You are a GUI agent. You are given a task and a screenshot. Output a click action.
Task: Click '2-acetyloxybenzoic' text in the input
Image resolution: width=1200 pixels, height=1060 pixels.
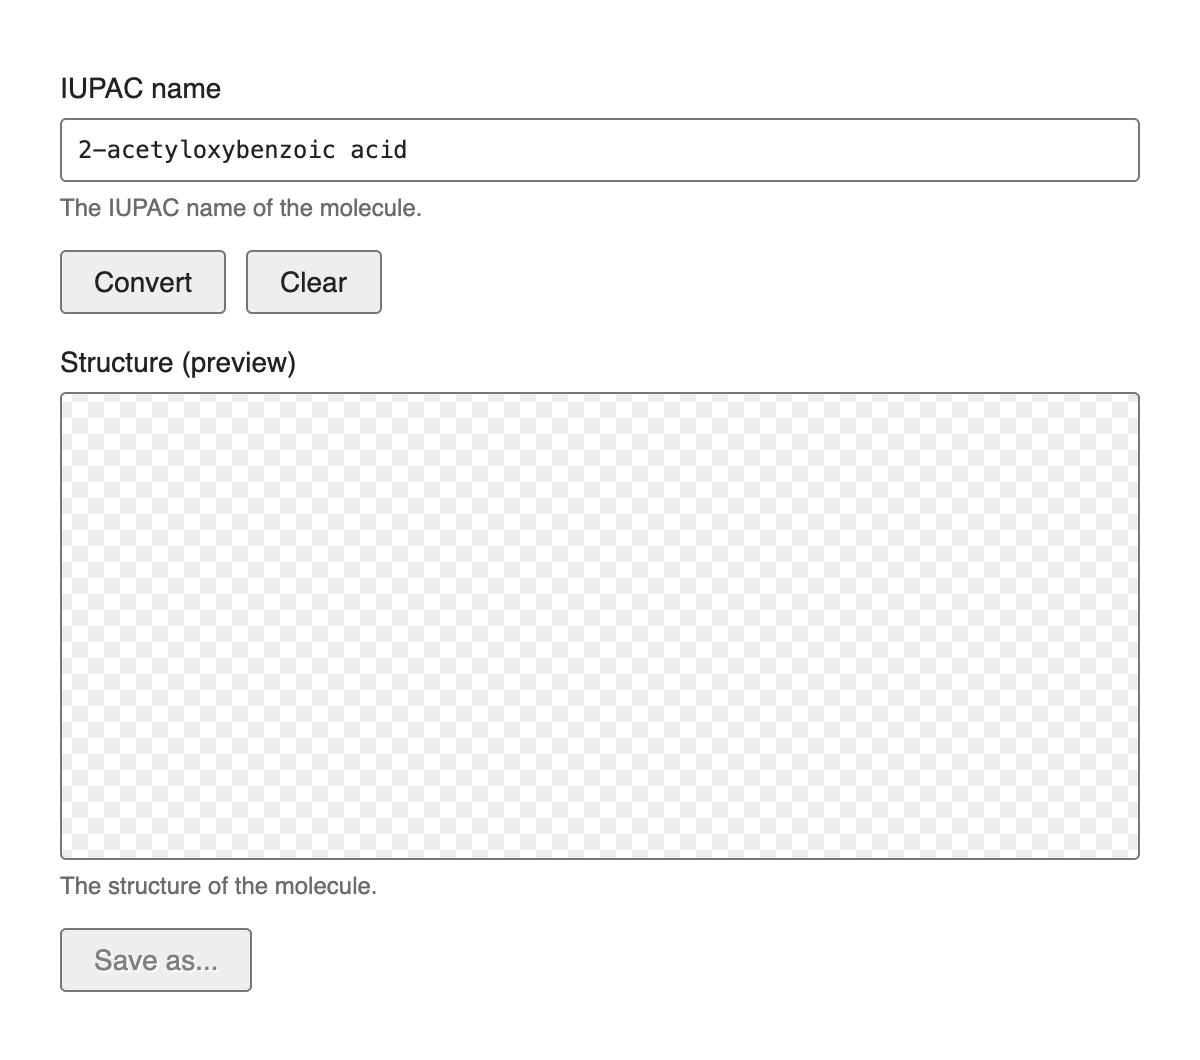[x=207, y=150]
